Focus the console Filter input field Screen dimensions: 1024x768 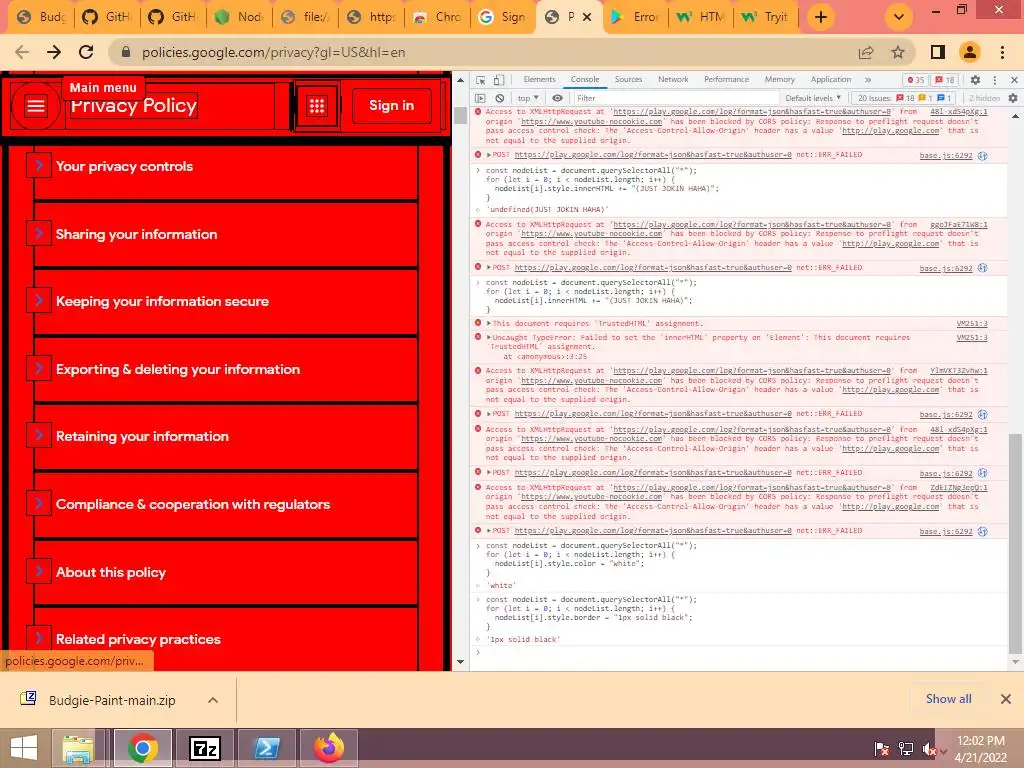675,98
